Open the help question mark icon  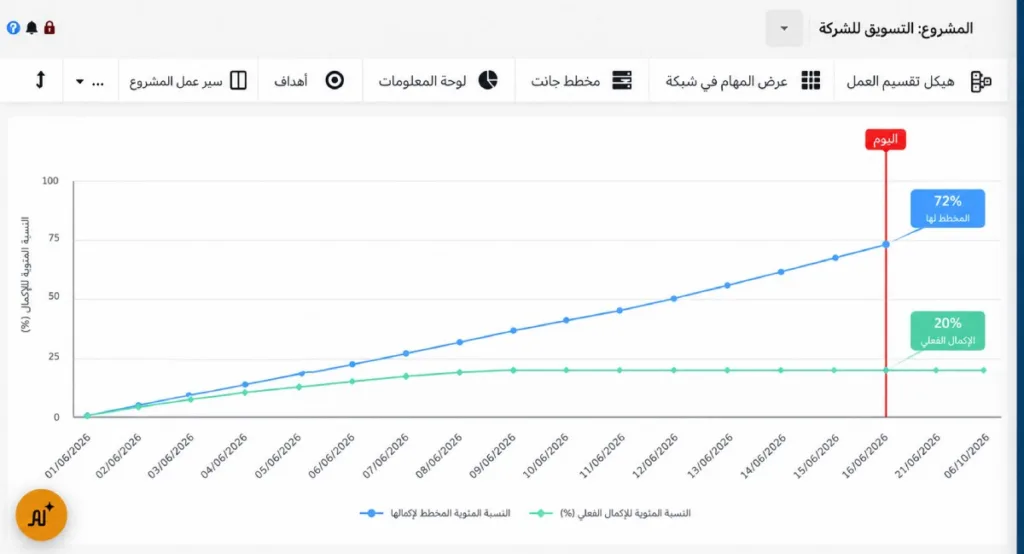[x=13, y=28]
